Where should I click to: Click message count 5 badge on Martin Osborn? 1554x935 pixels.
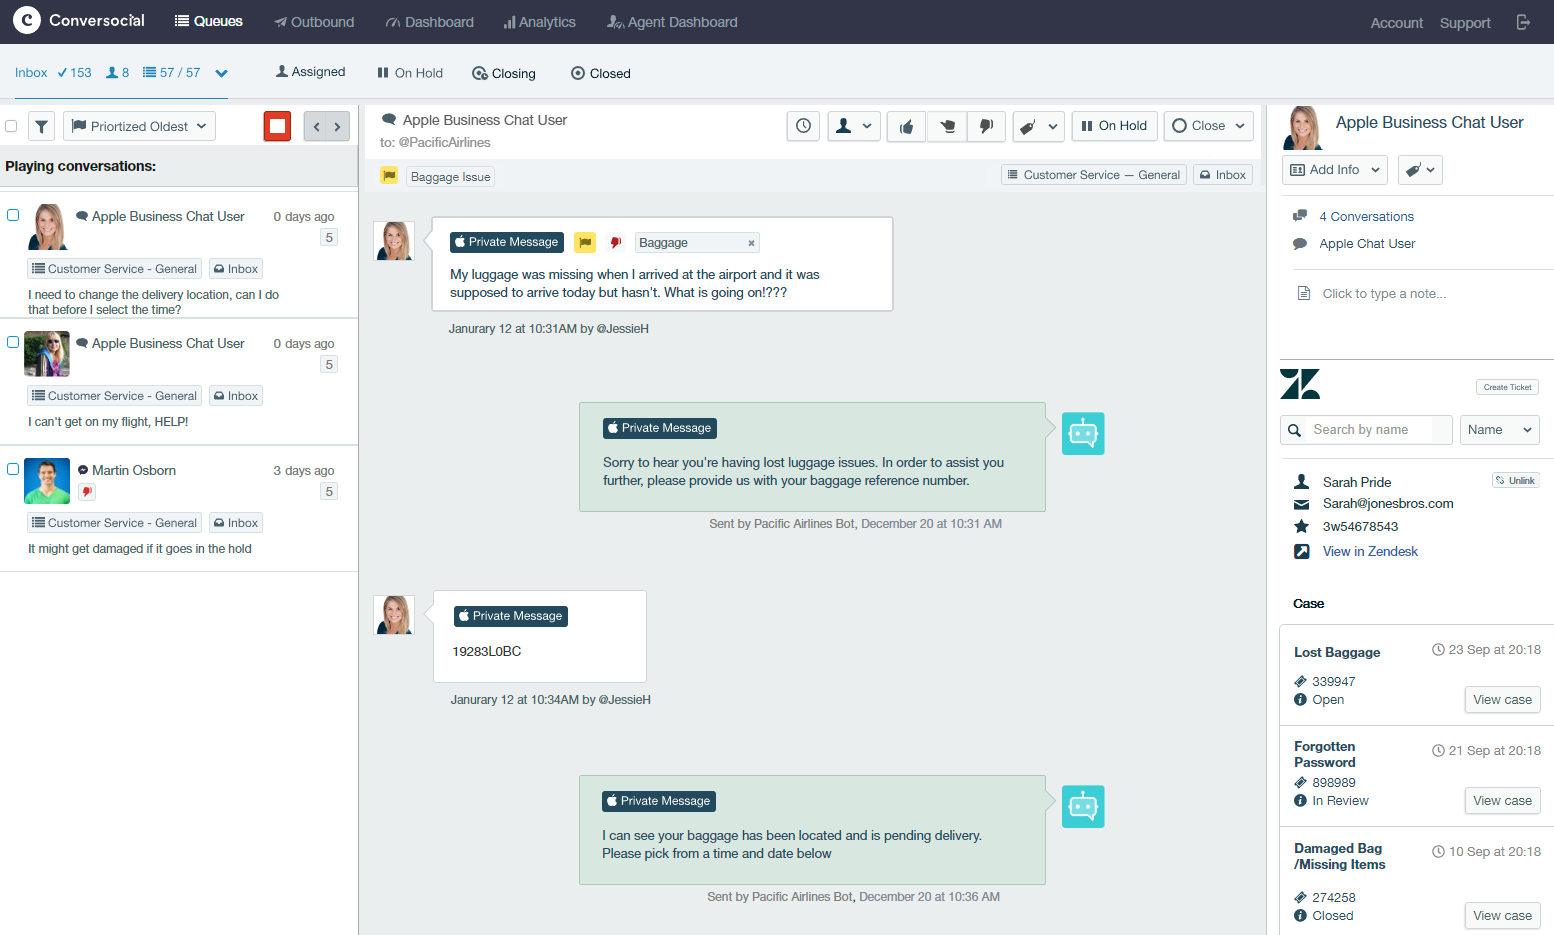pos(329,491)
